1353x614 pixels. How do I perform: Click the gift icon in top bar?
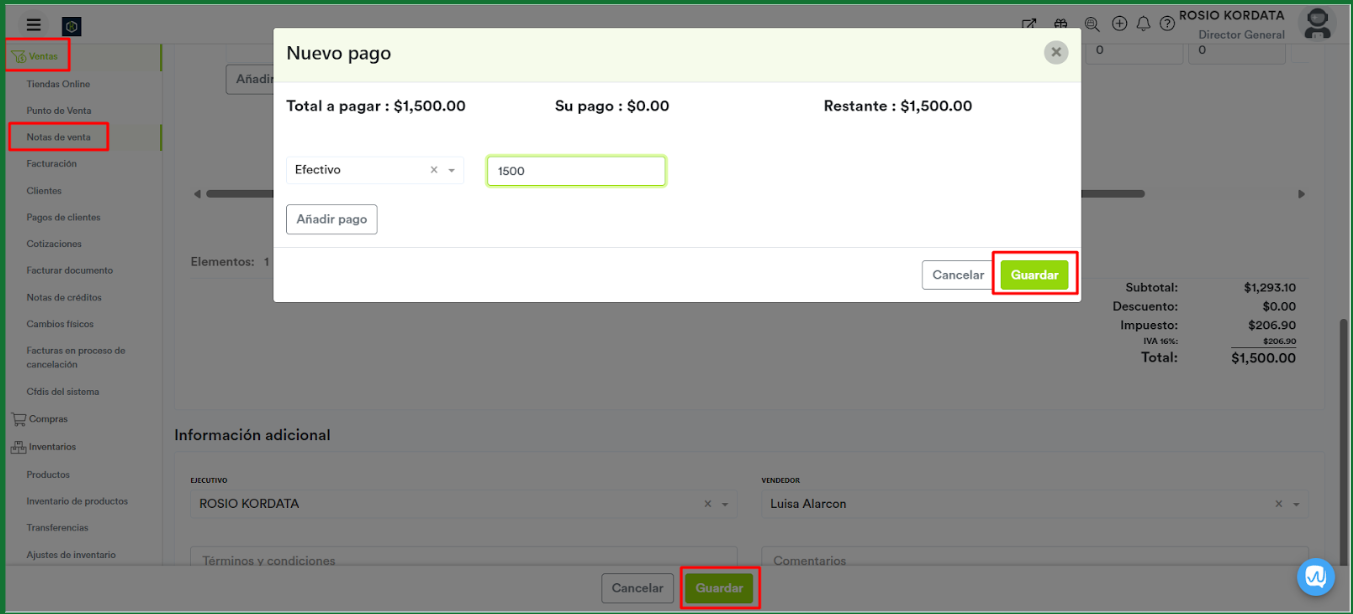point(1061,24)
